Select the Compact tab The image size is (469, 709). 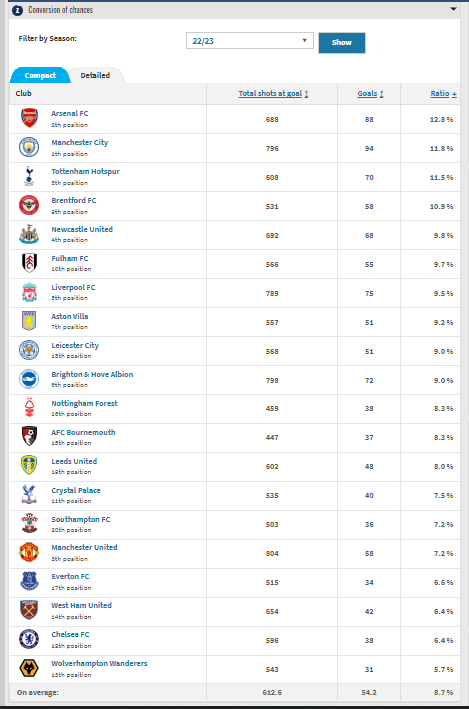pos(40,76)
